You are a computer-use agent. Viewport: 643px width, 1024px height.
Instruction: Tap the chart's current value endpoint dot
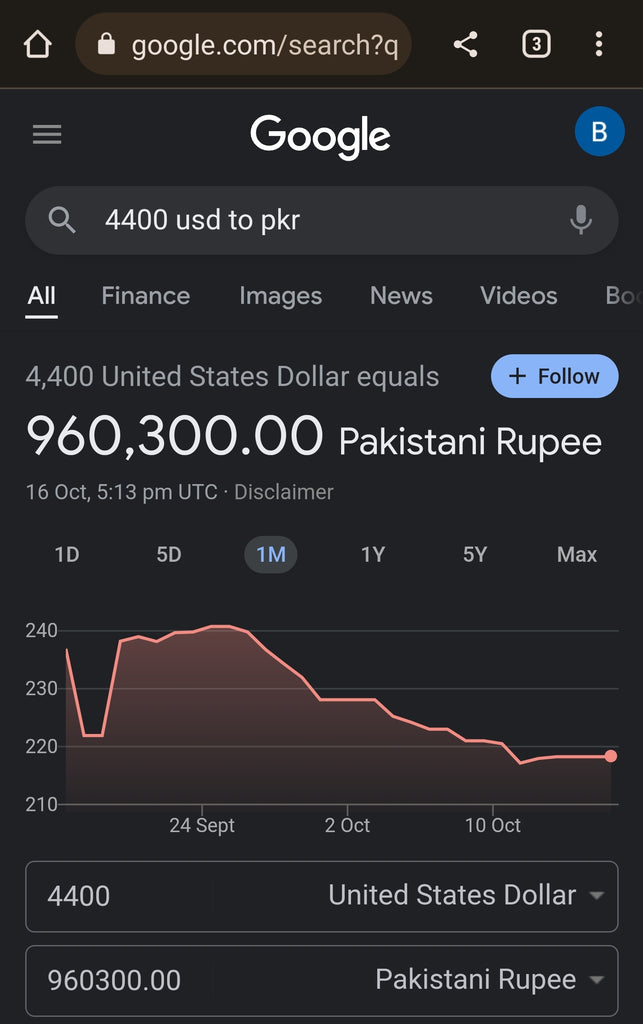610,756
